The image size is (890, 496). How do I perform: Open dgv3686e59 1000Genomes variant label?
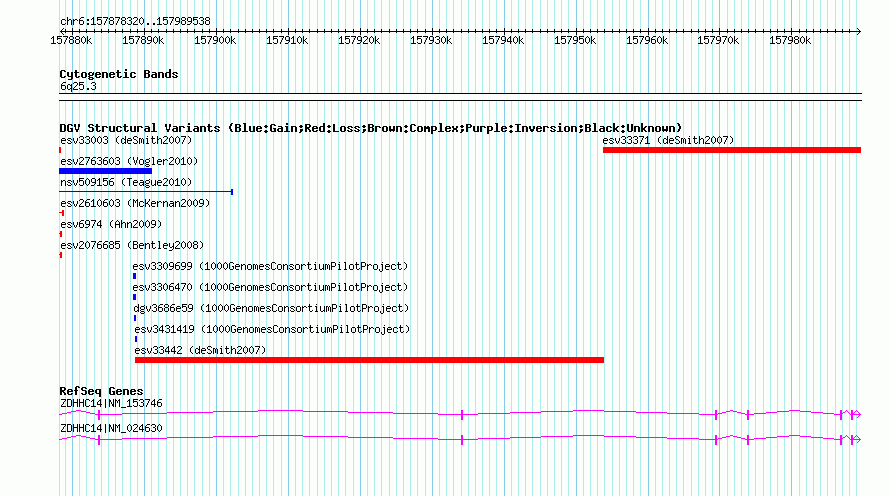coord(271,308)
